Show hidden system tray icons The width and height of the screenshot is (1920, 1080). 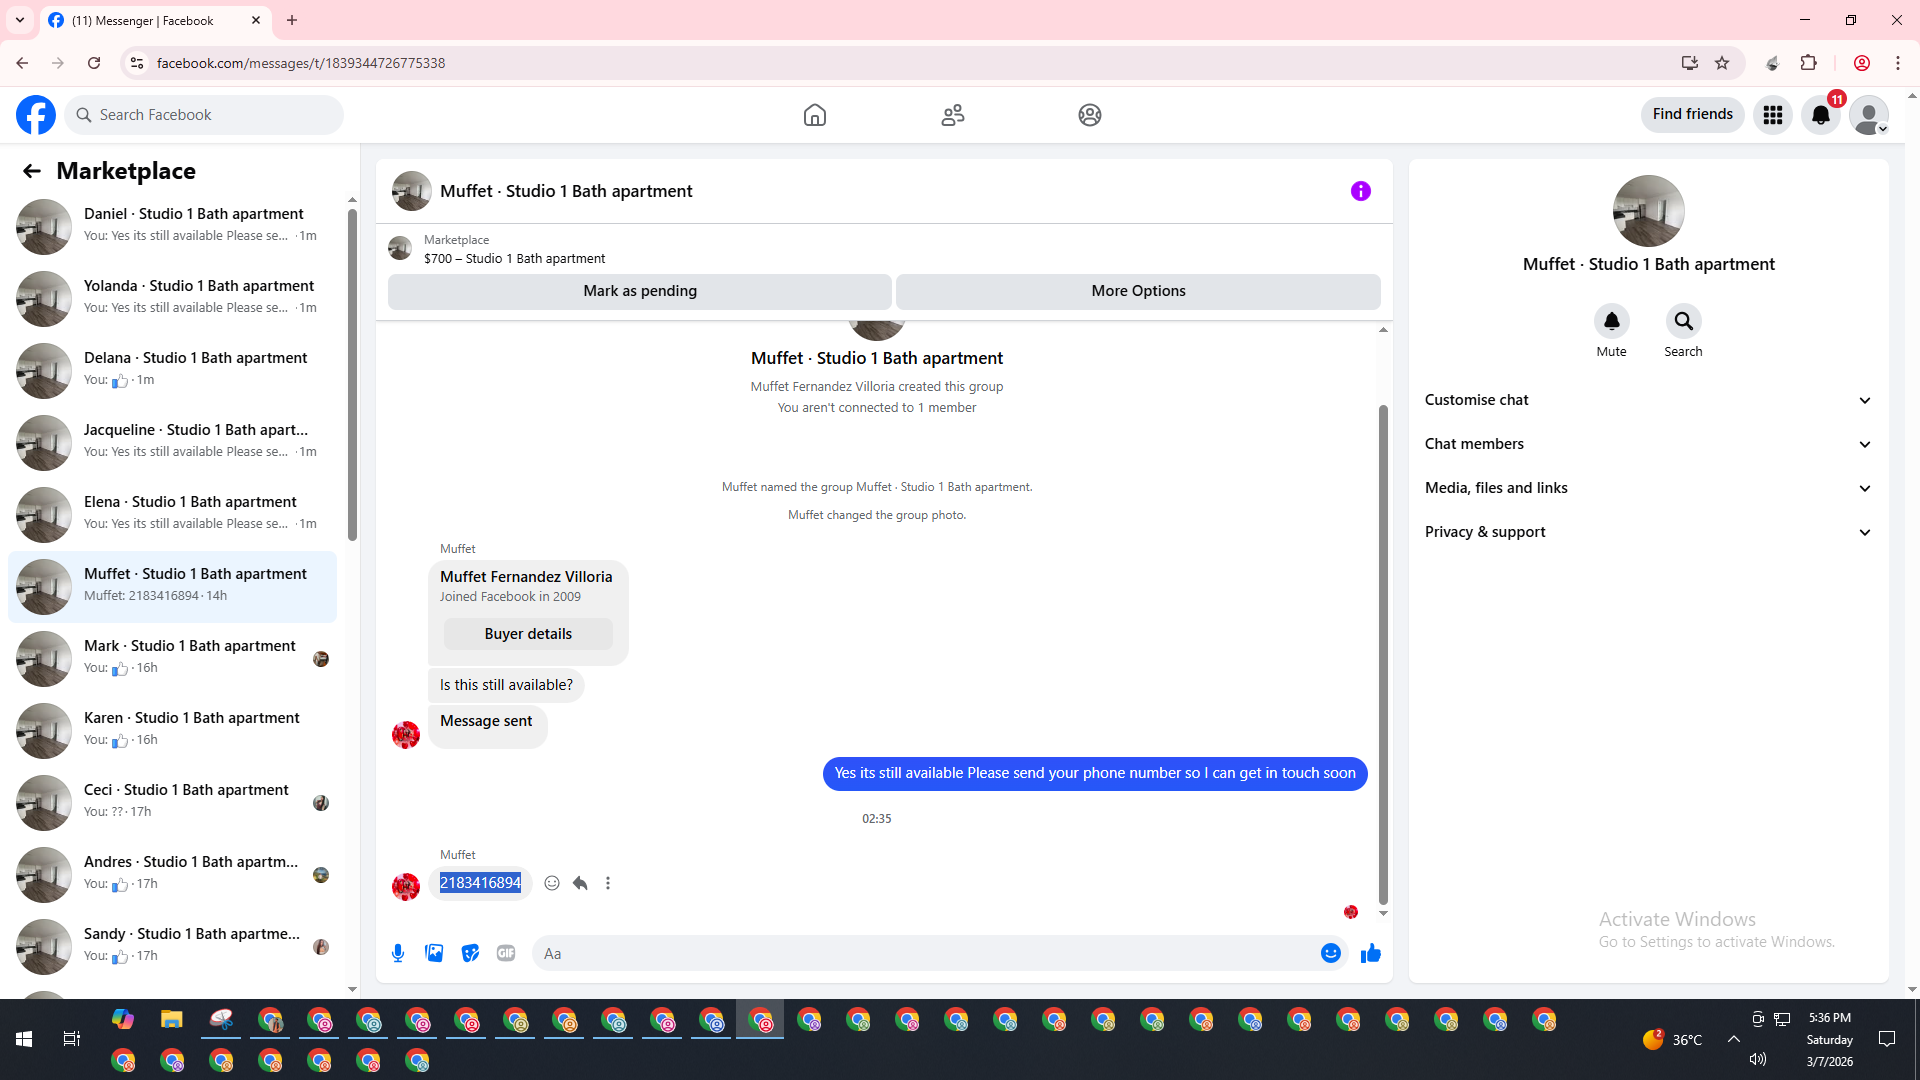tap(1734, 1039)
